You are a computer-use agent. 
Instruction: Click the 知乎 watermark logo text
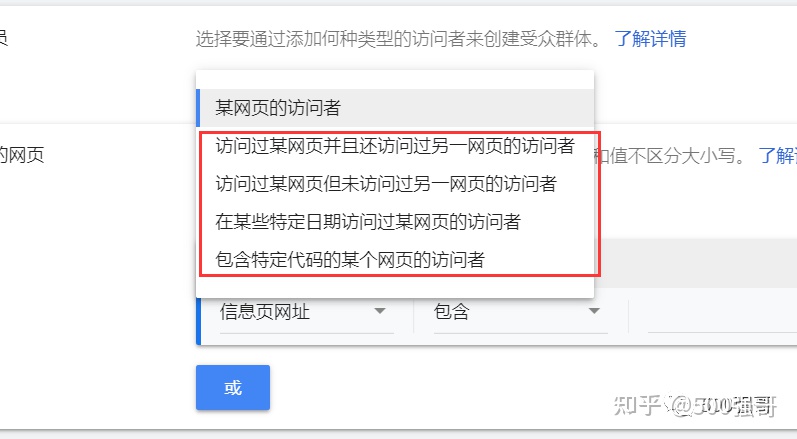tap(637, 405)
